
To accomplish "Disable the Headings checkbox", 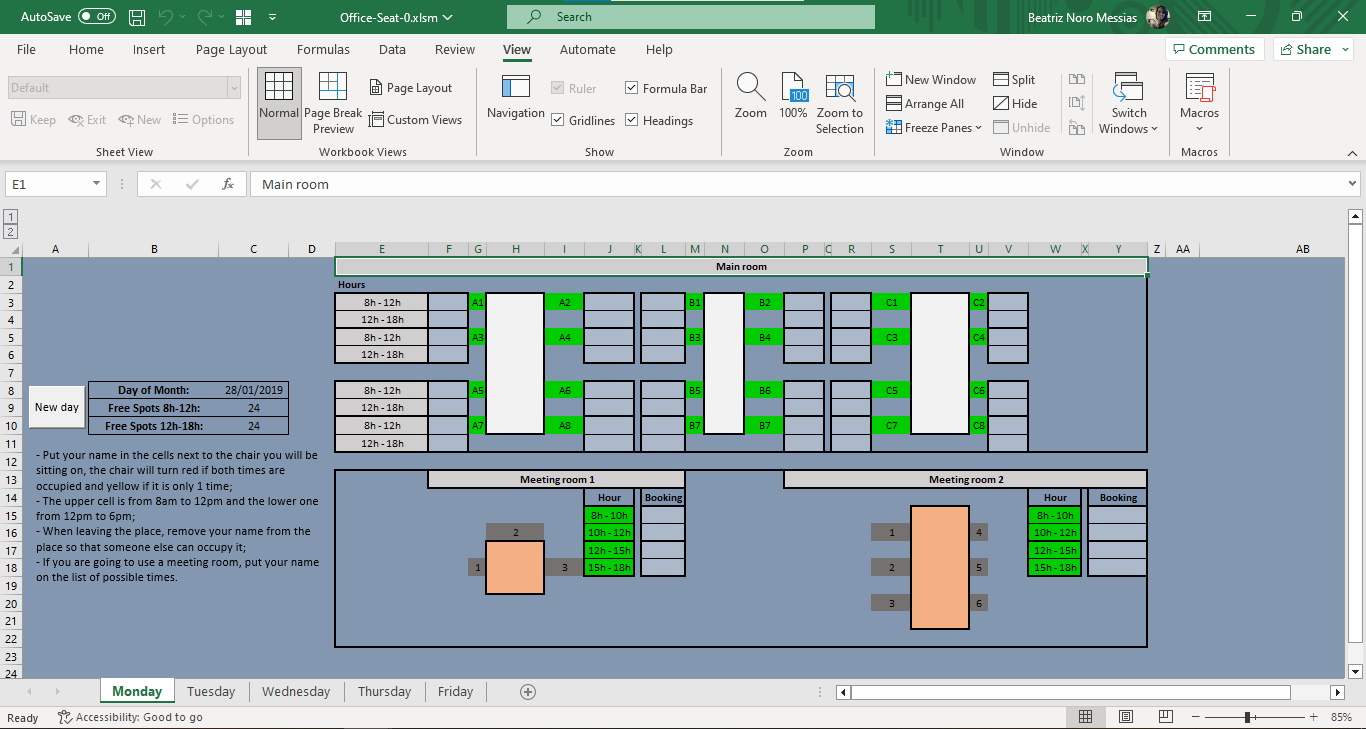I will point(631,120).
